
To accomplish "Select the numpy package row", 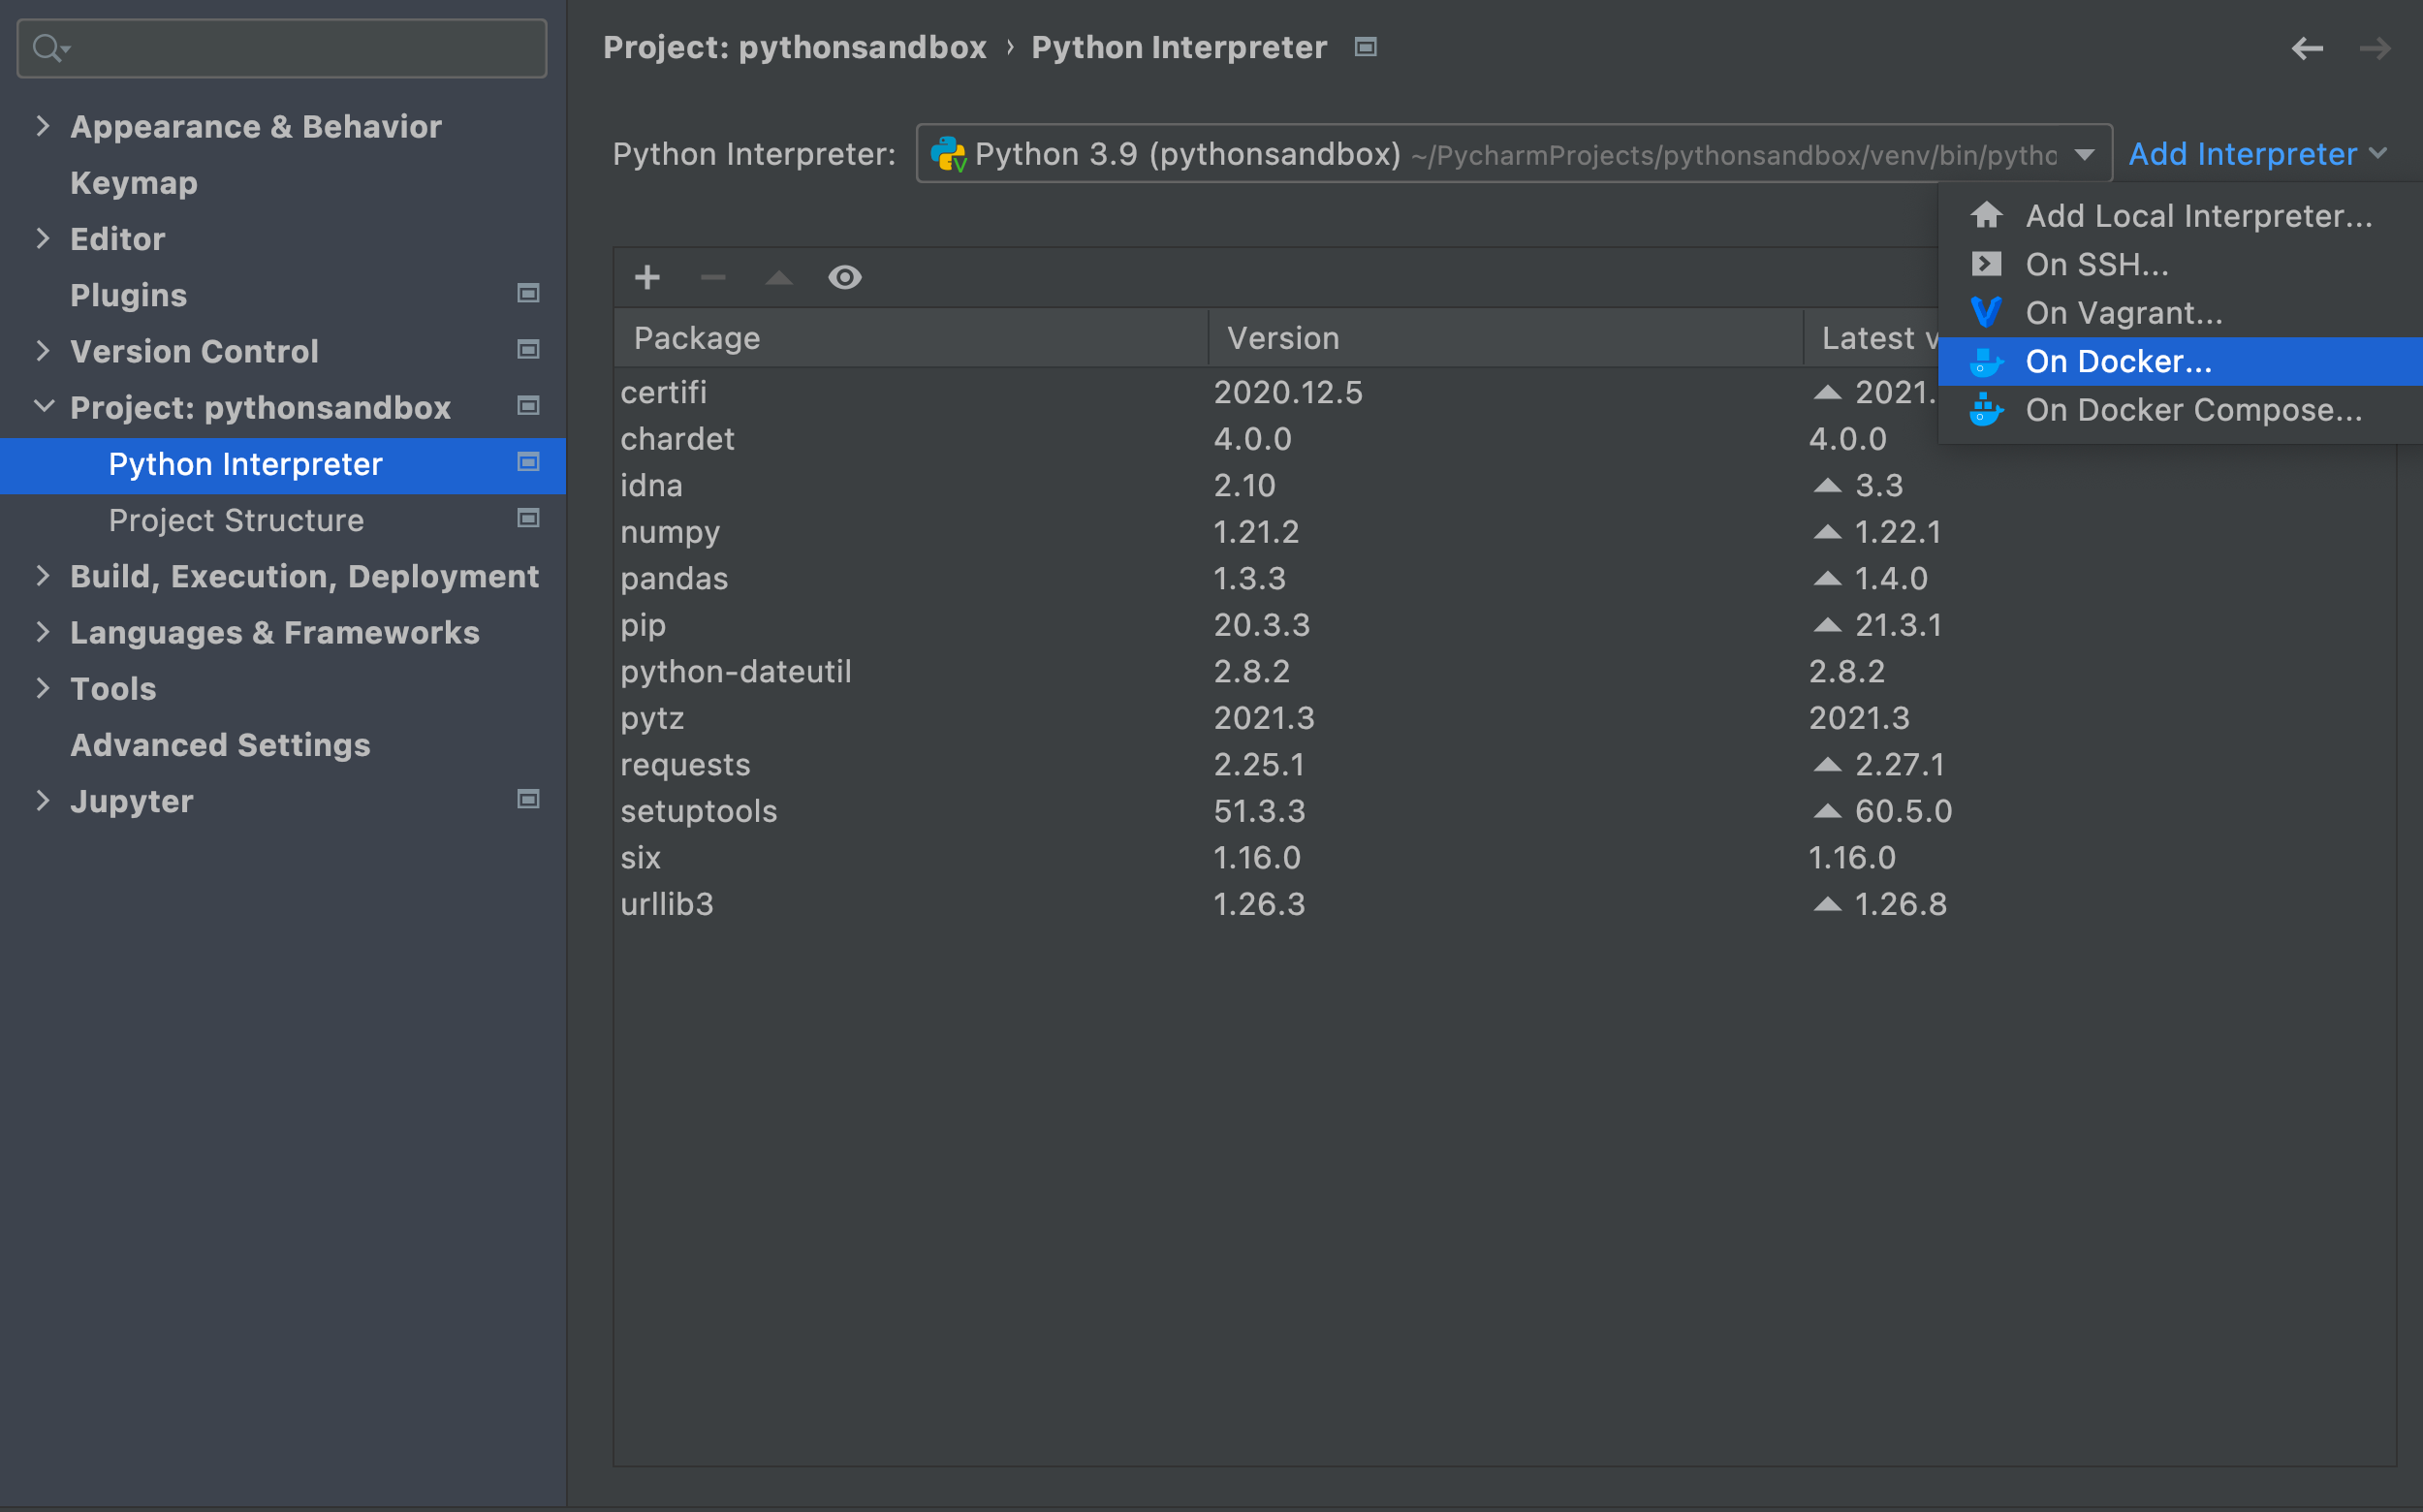I will pos(1505,532).
